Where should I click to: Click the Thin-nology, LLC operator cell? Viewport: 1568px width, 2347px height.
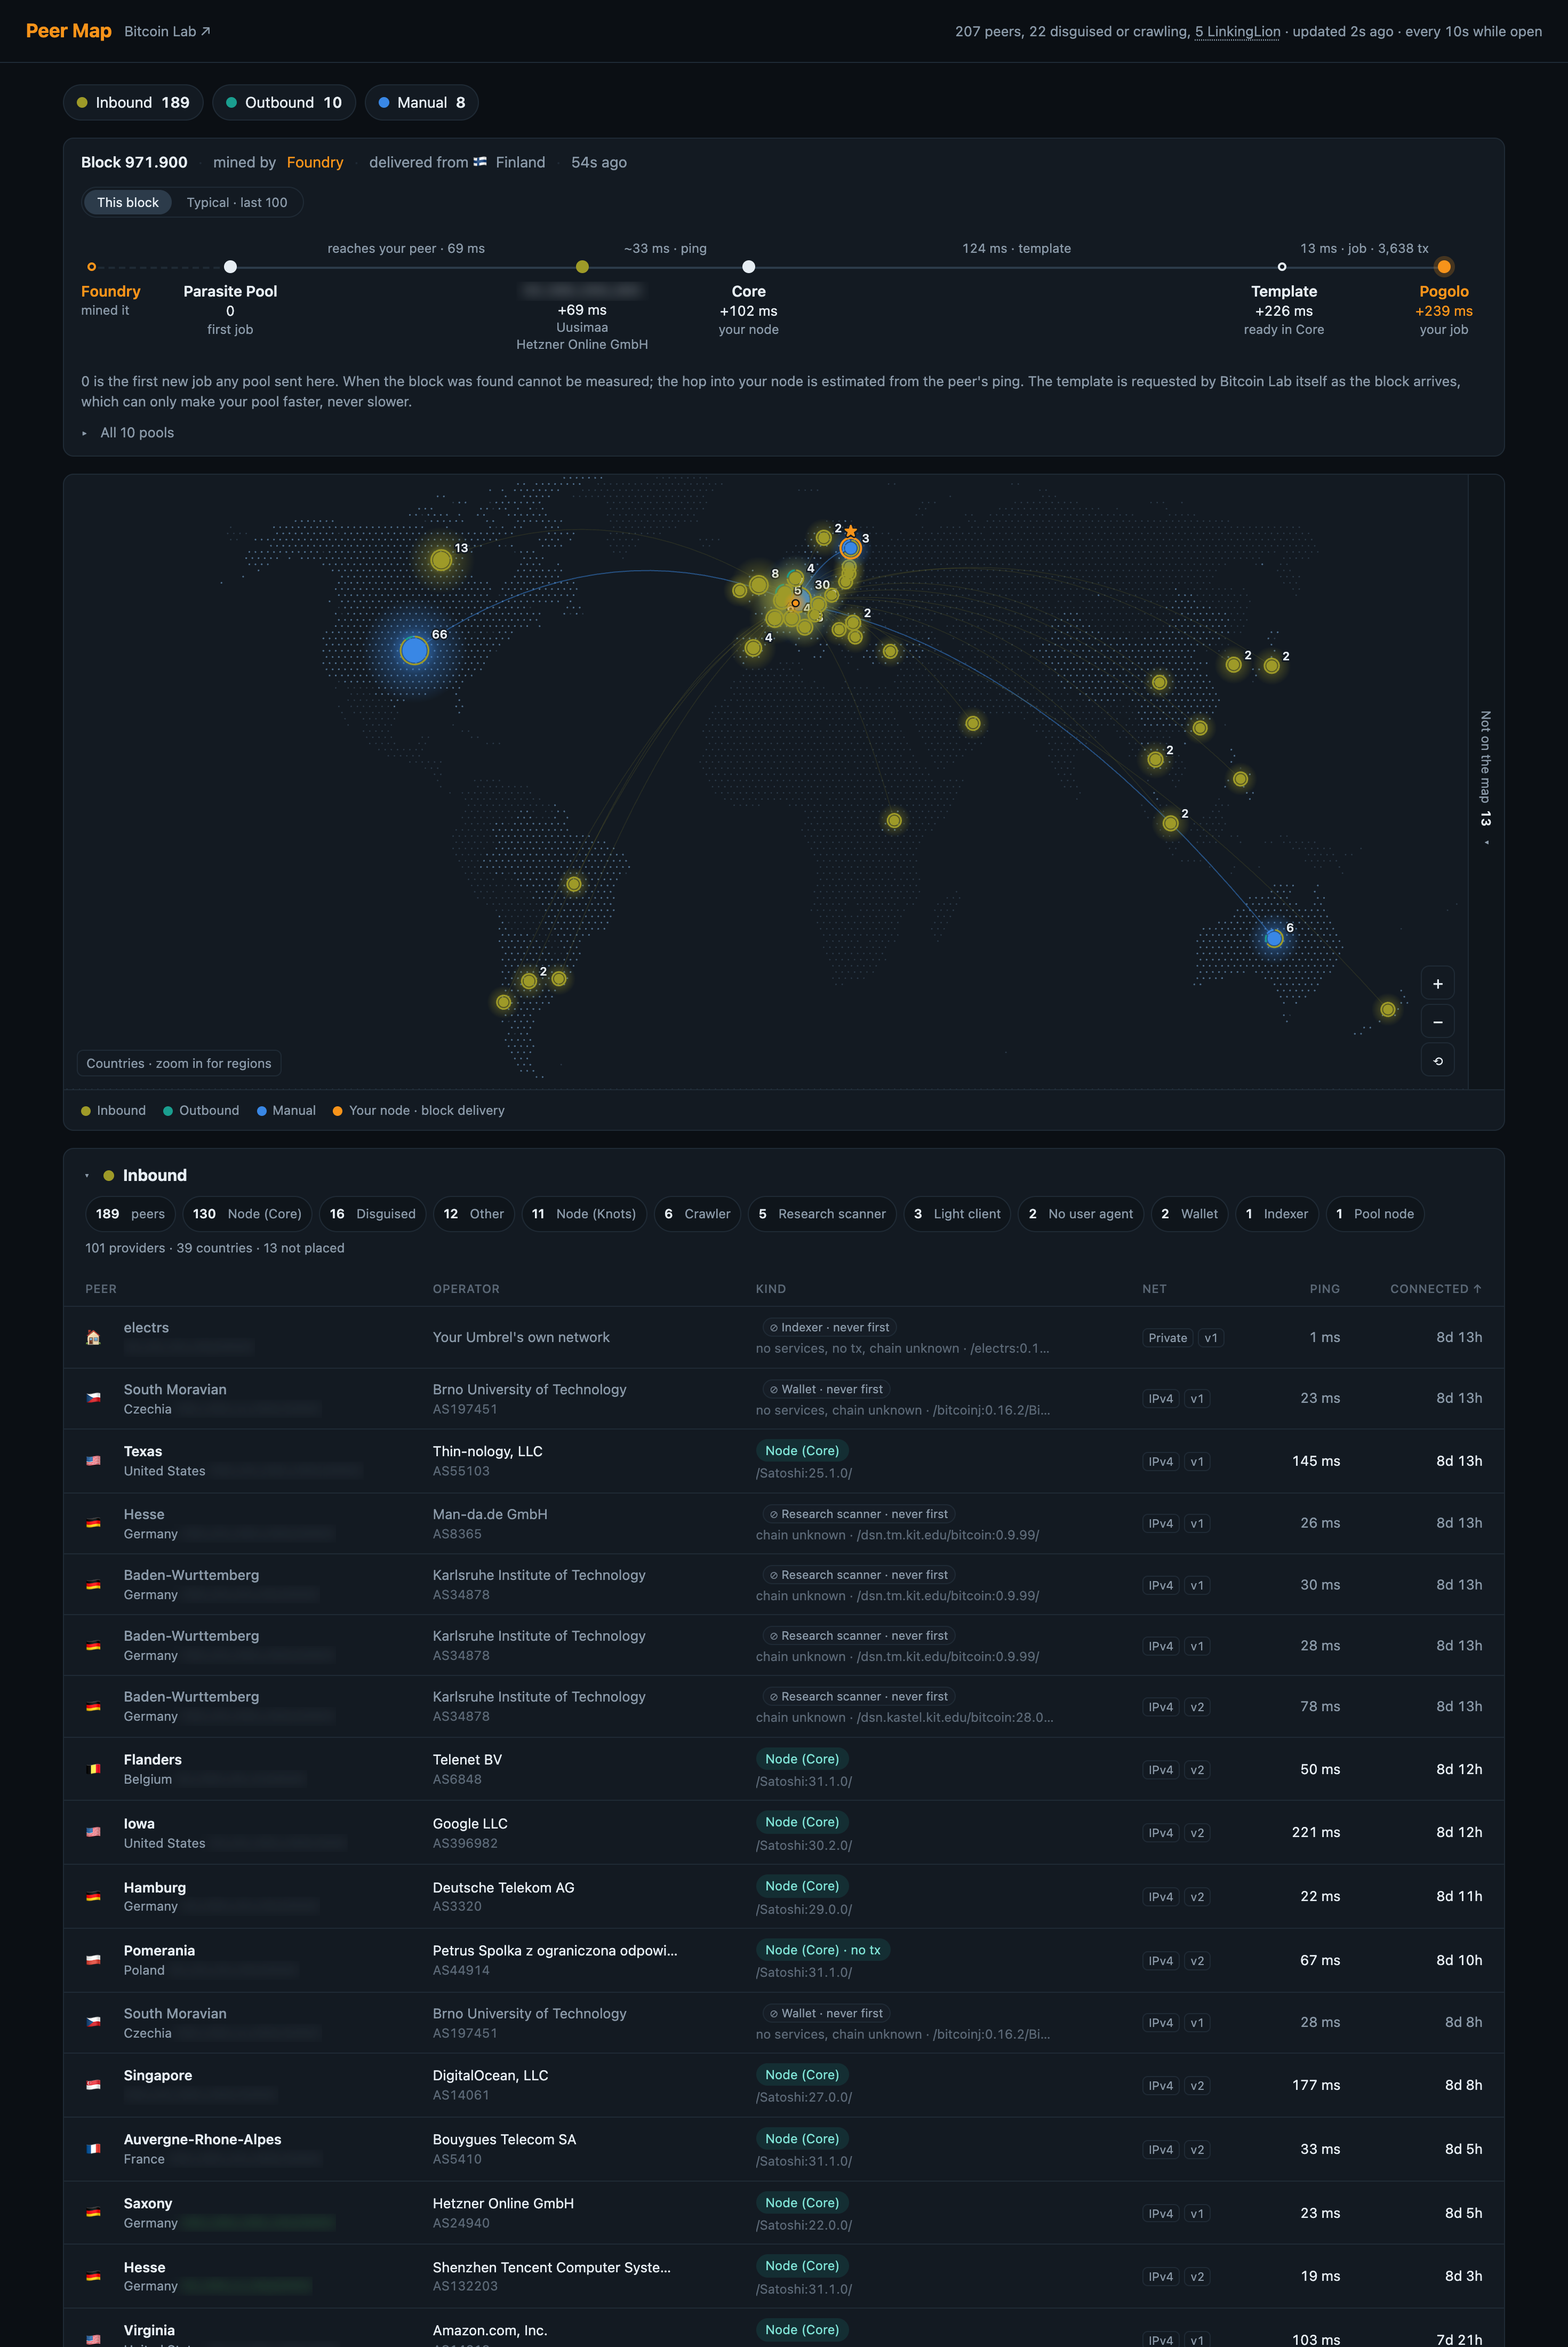(x=487, y=1460)
